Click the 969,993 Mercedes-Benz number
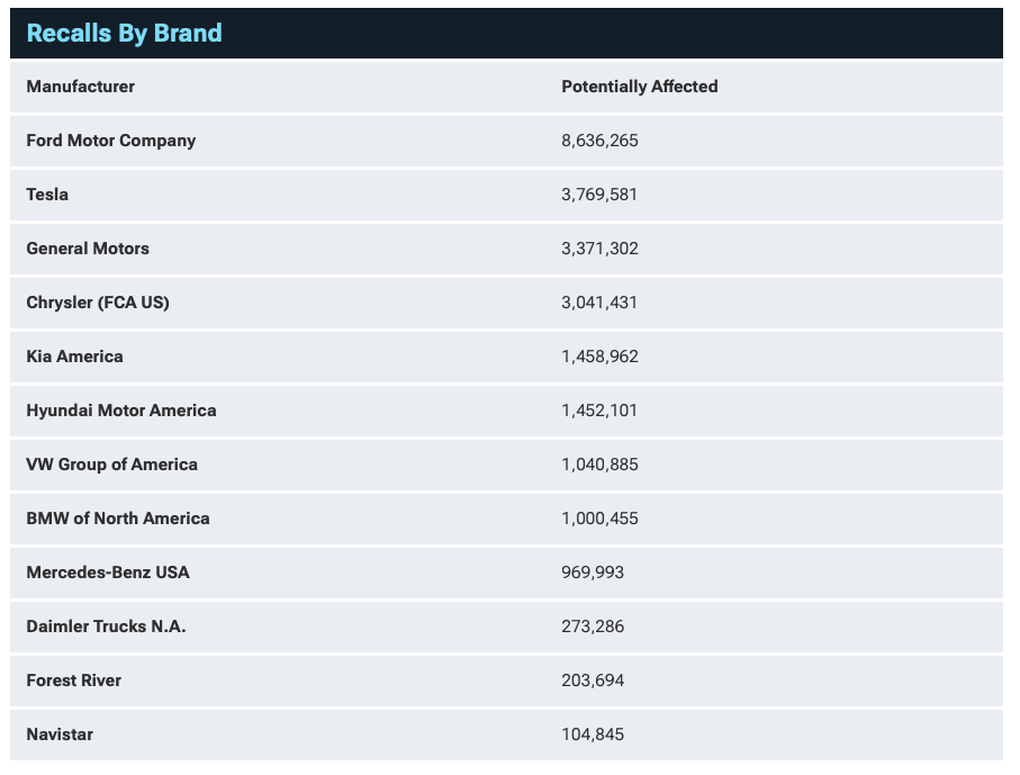The image size is (1020, 775). click(592, 573)
